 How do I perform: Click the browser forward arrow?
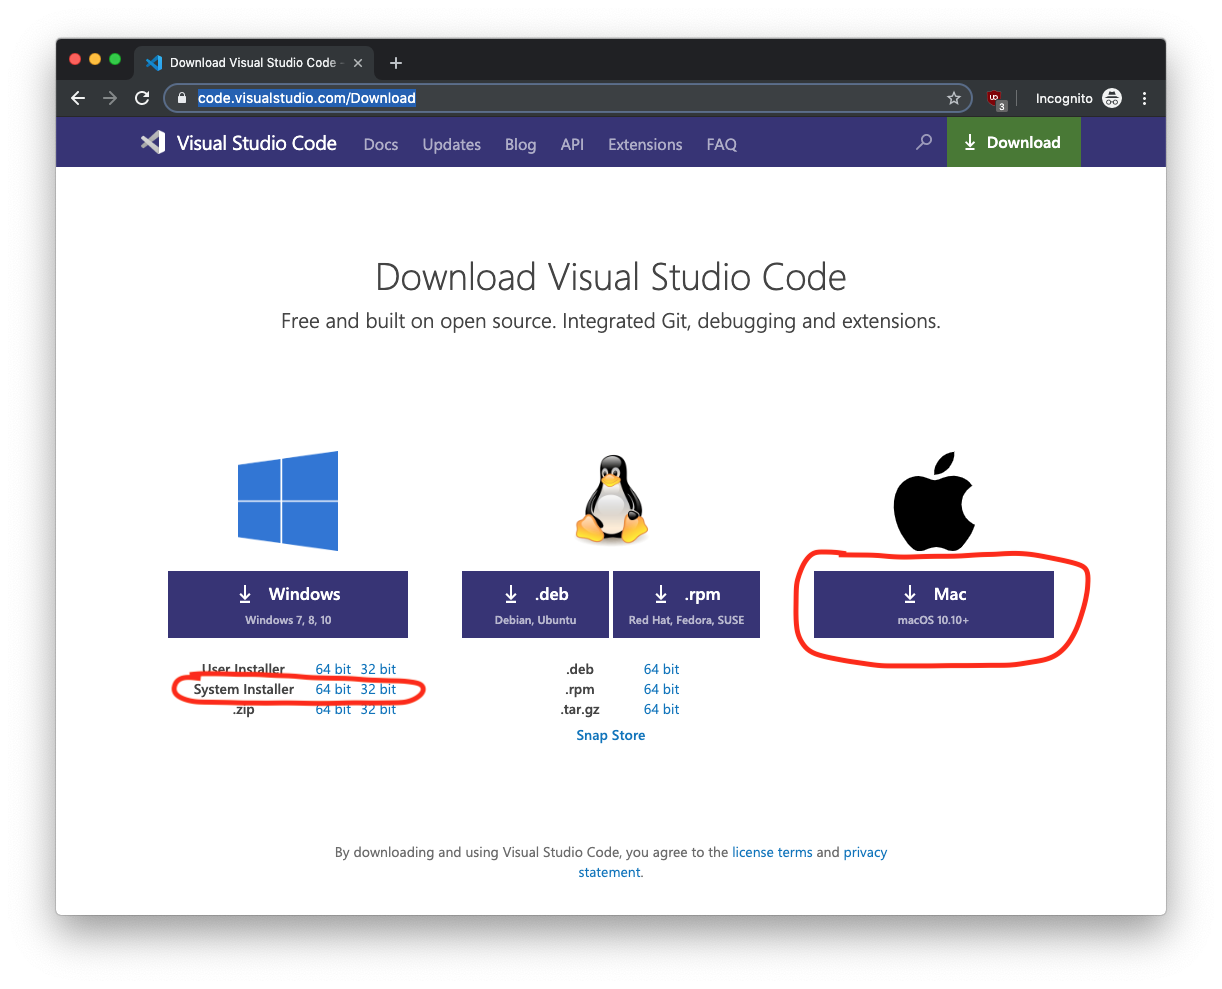(x=110, y=98)
